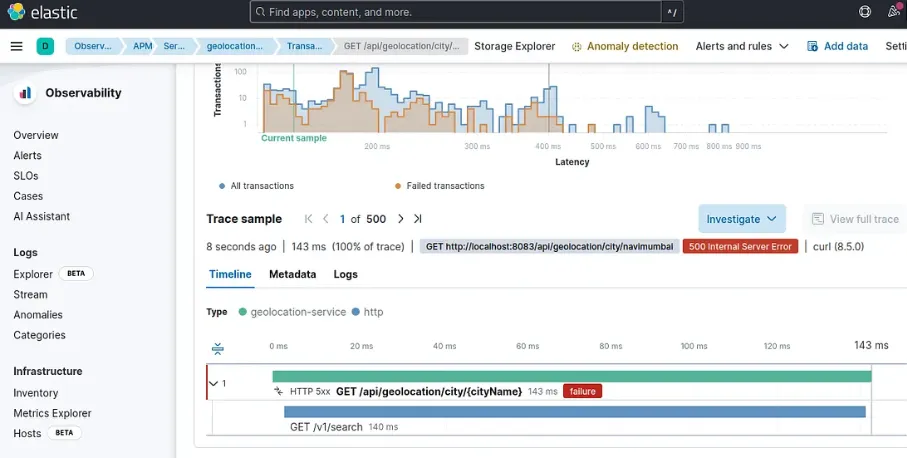The height and width of the screenshot is (458, 907).
Task: Click the green geolocation transaction bar
Action: point(572,376)
